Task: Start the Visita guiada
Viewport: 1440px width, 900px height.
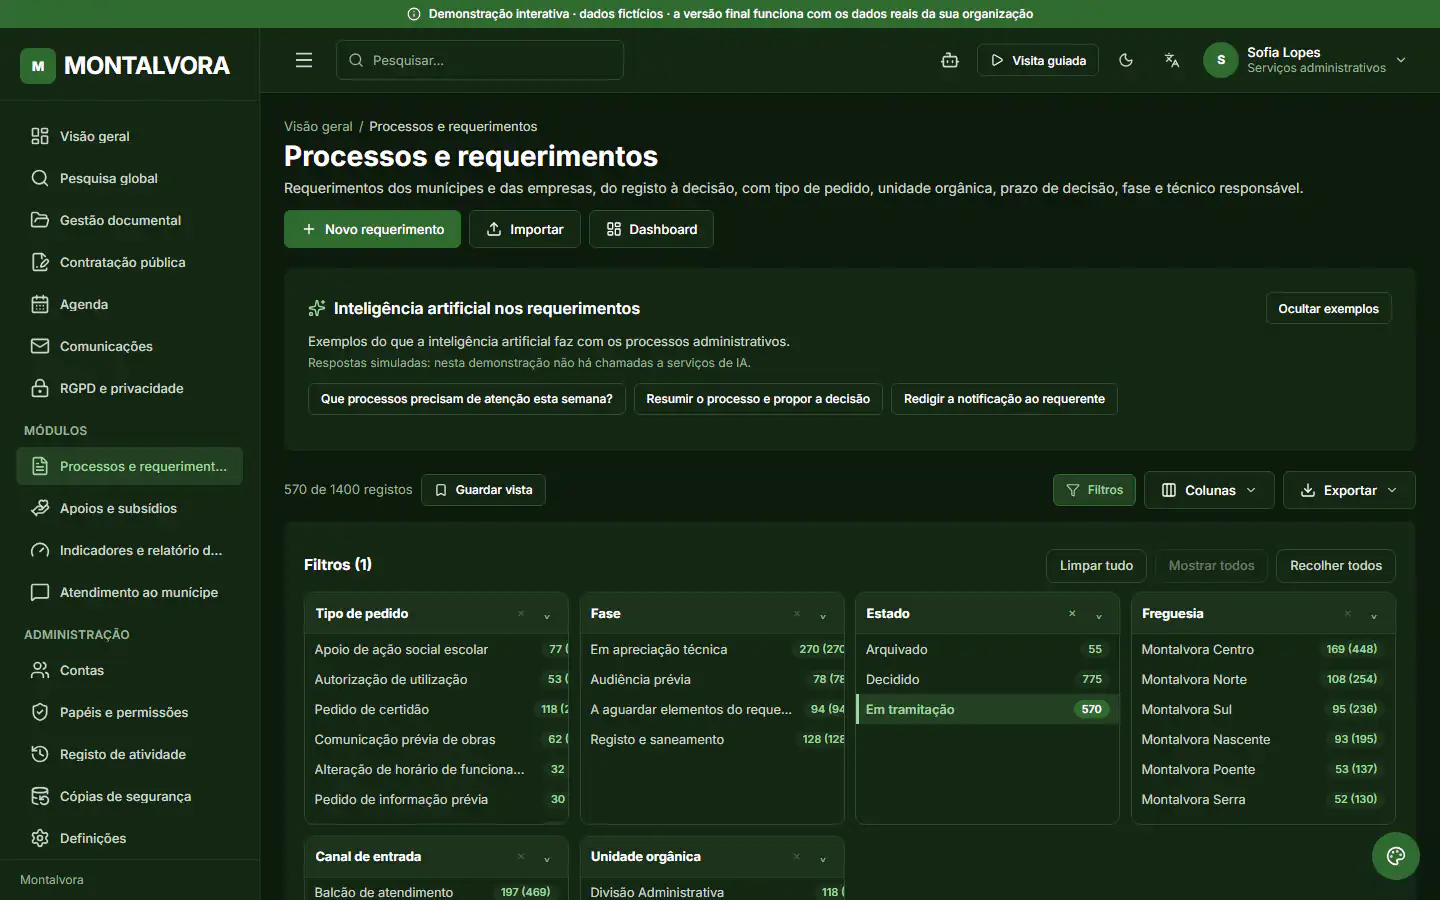Action: 1038,60
